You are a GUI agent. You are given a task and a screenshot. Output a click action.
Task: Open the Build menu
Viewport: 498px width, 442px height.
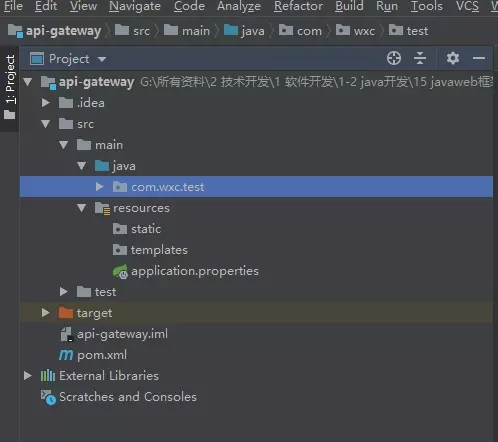349,6
